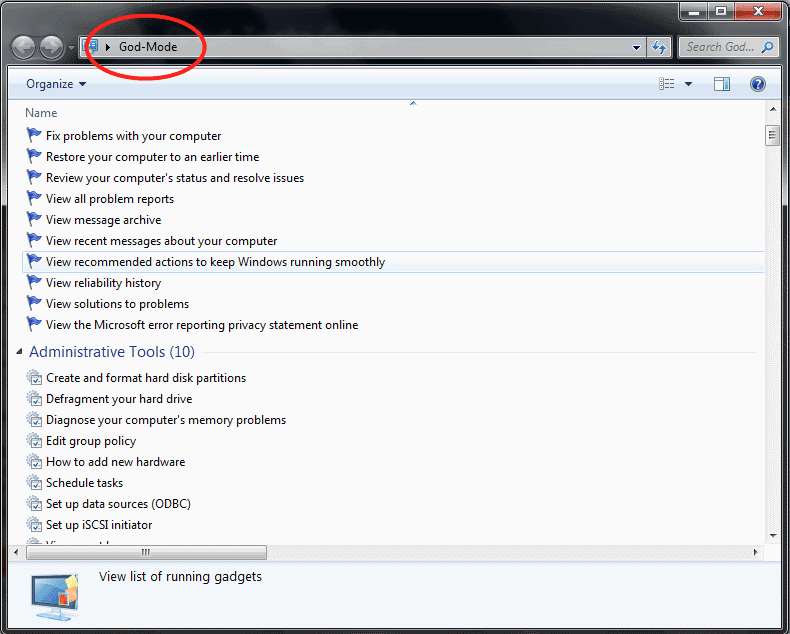Click the Back navigation arrow button
This screenshot has height=634, width=790.
point(23,48)
